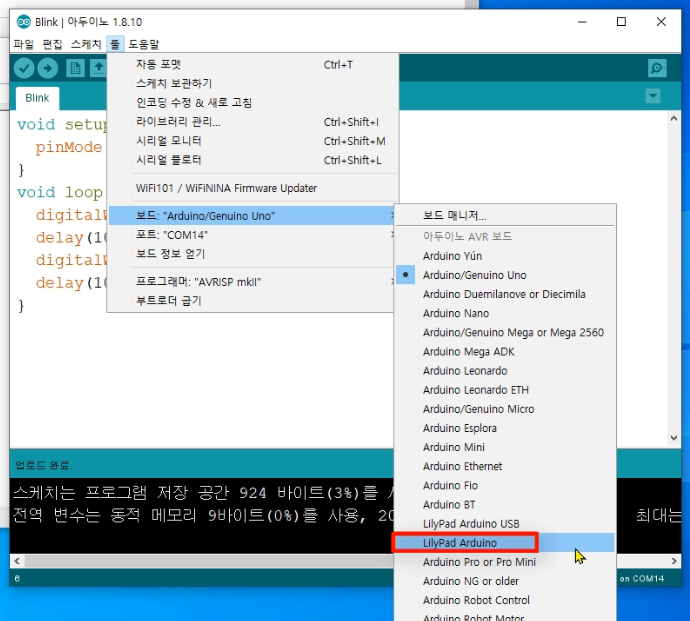Select Arduino Leonardo board
This screenshot has height=621, width=690.
tap(505, 371)
